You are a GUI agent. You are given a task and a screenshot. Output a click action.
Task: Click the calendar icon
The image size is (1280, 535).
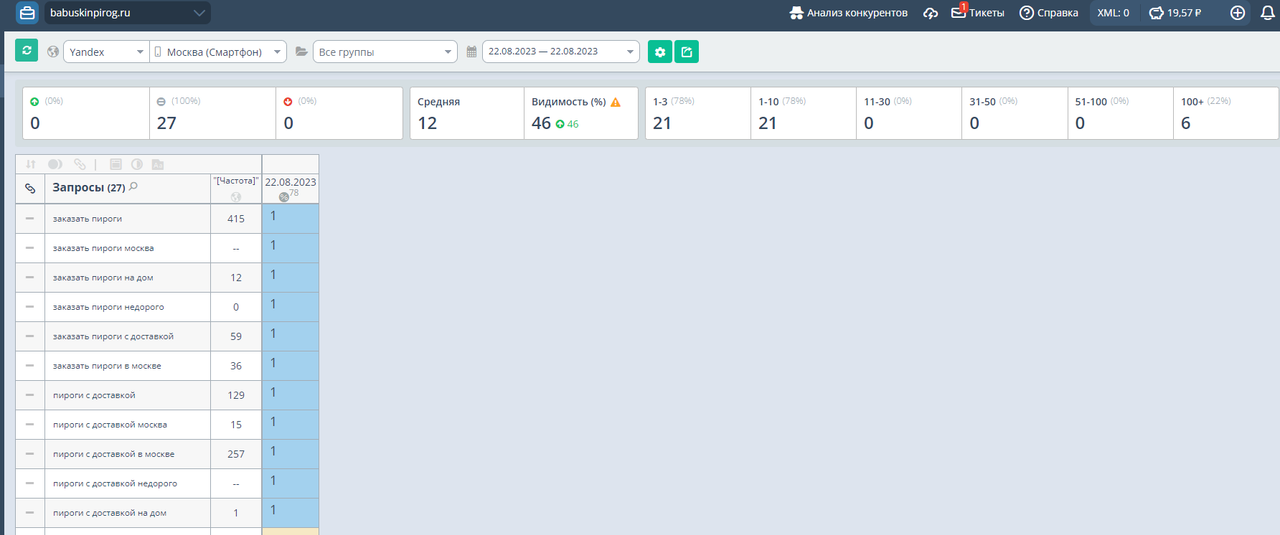click(471, 52)
